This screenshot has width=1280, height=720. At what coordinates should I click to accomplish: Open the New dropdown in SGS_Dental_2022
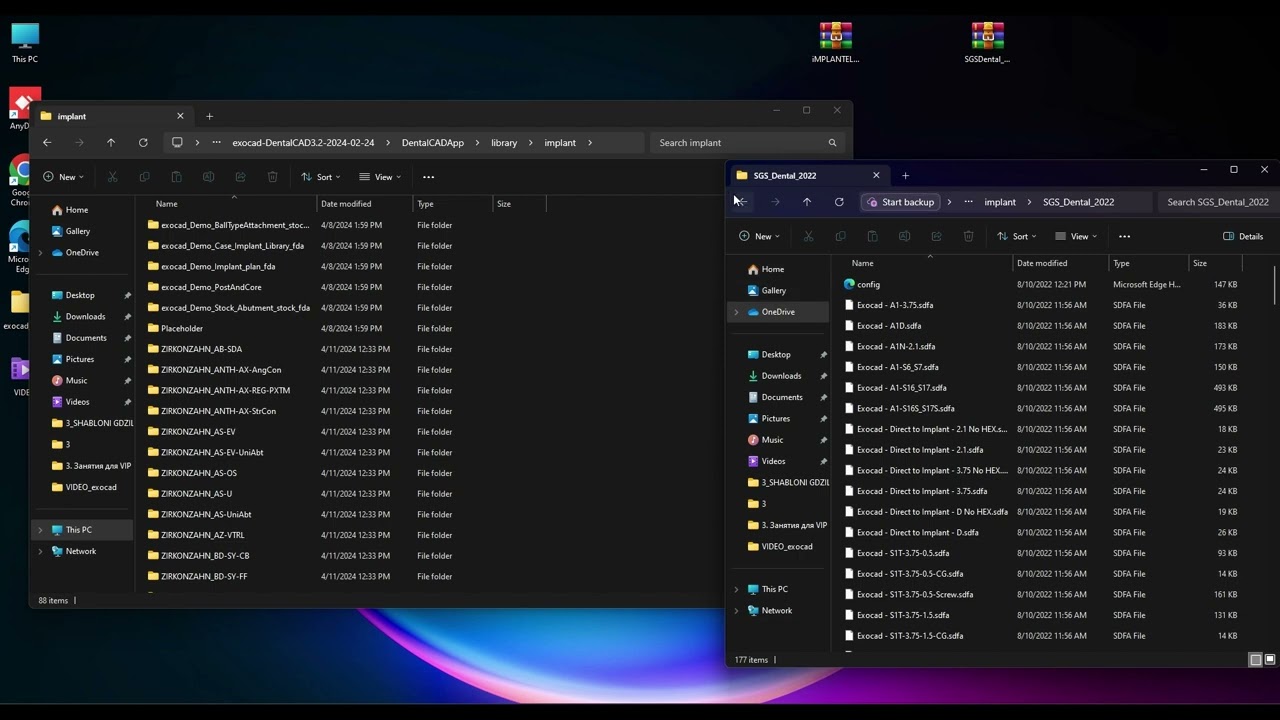(x=758, y=236)
